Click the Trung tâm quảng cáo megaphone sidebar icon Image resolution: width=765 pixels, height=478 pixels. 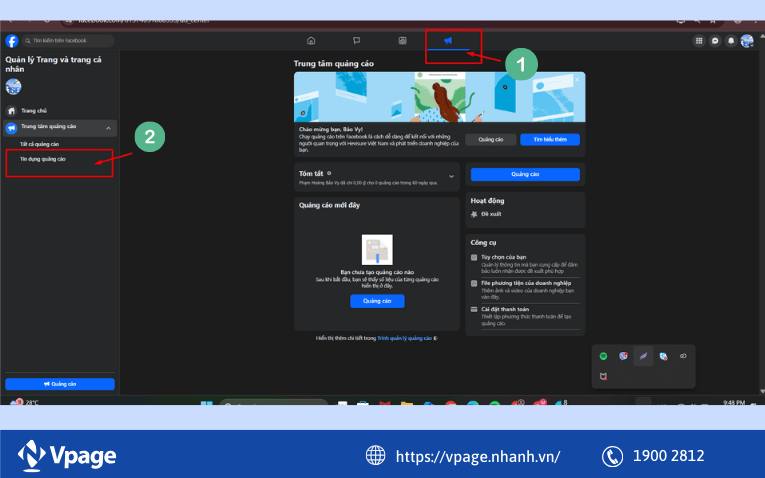tap(11, 128)
